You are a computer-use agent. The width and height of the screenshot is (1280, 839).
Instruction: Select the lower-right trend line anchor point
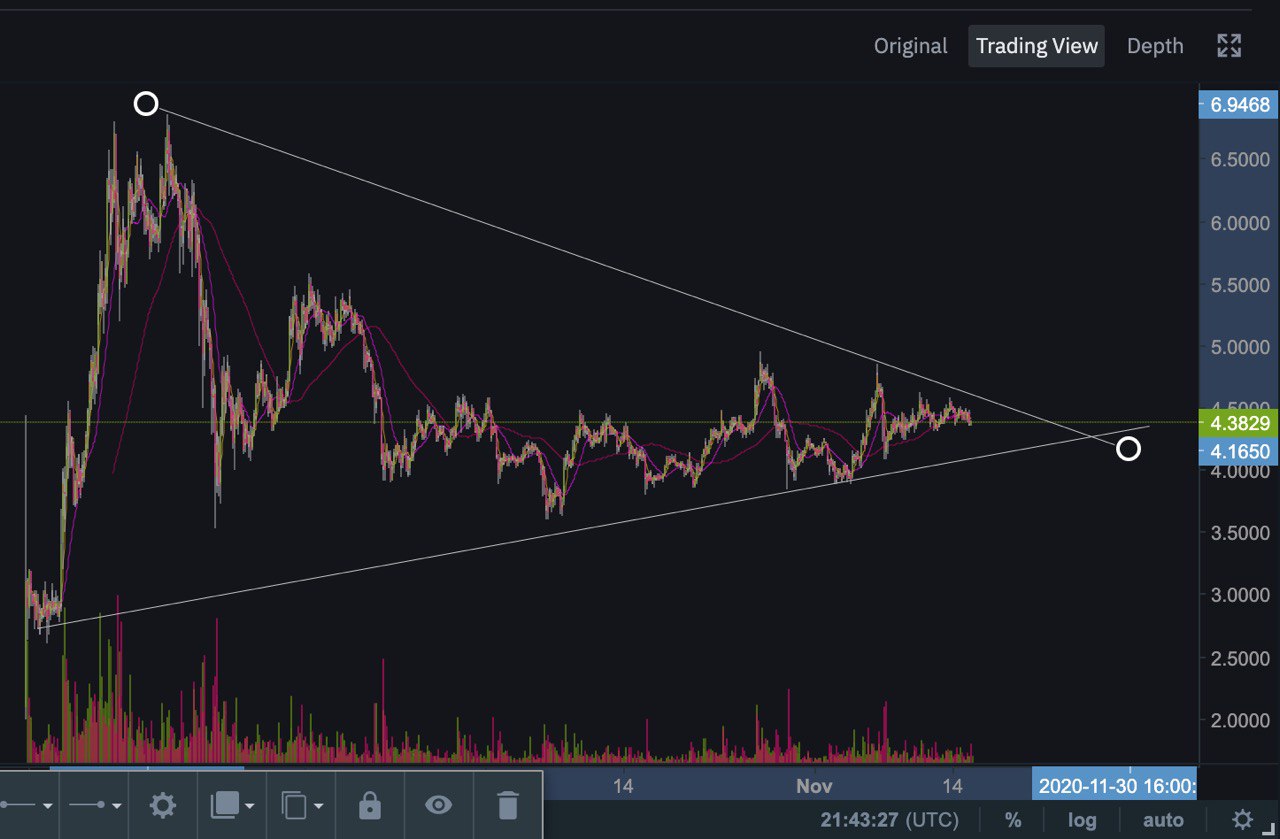[x=1128, y=449]
